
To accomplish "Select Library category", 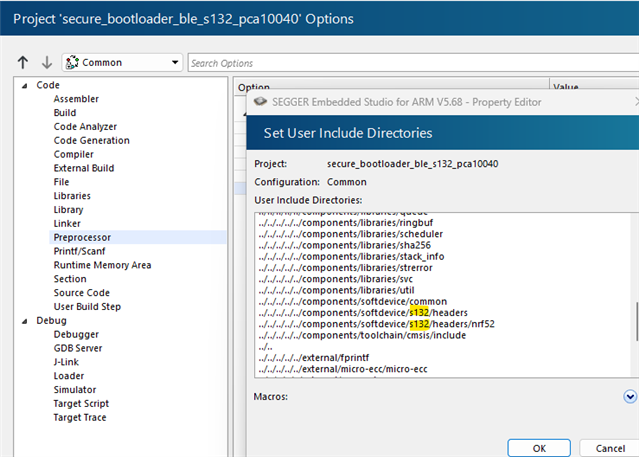I will (68, 210).
